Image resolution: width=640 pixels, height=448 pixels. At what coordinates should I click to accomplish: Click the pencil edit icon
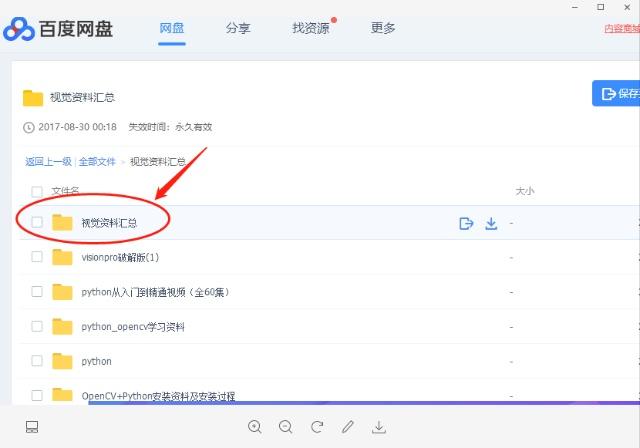(x=348, y=427)
